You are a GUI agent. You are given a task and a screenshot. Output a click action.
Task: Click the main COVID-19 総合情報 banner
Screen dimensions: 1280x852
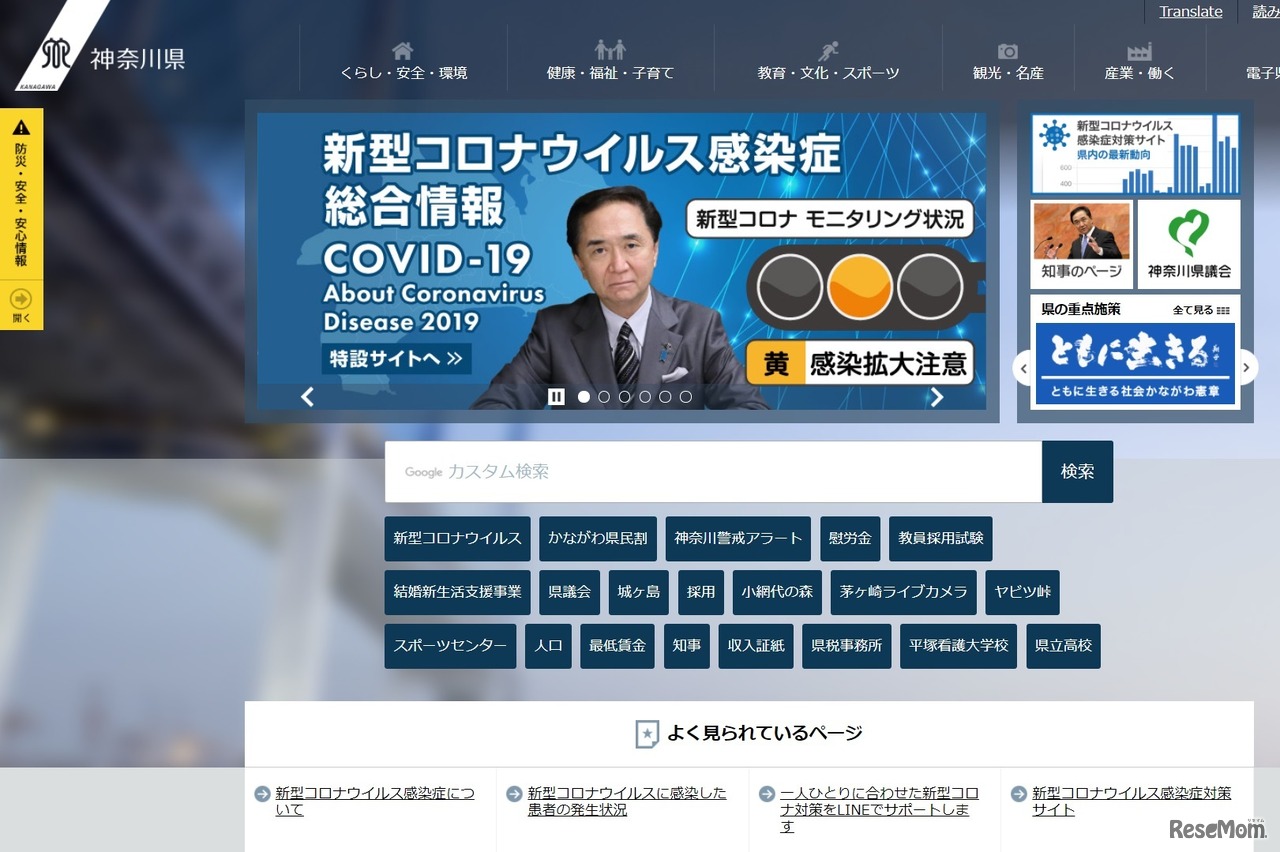(621, 260)
